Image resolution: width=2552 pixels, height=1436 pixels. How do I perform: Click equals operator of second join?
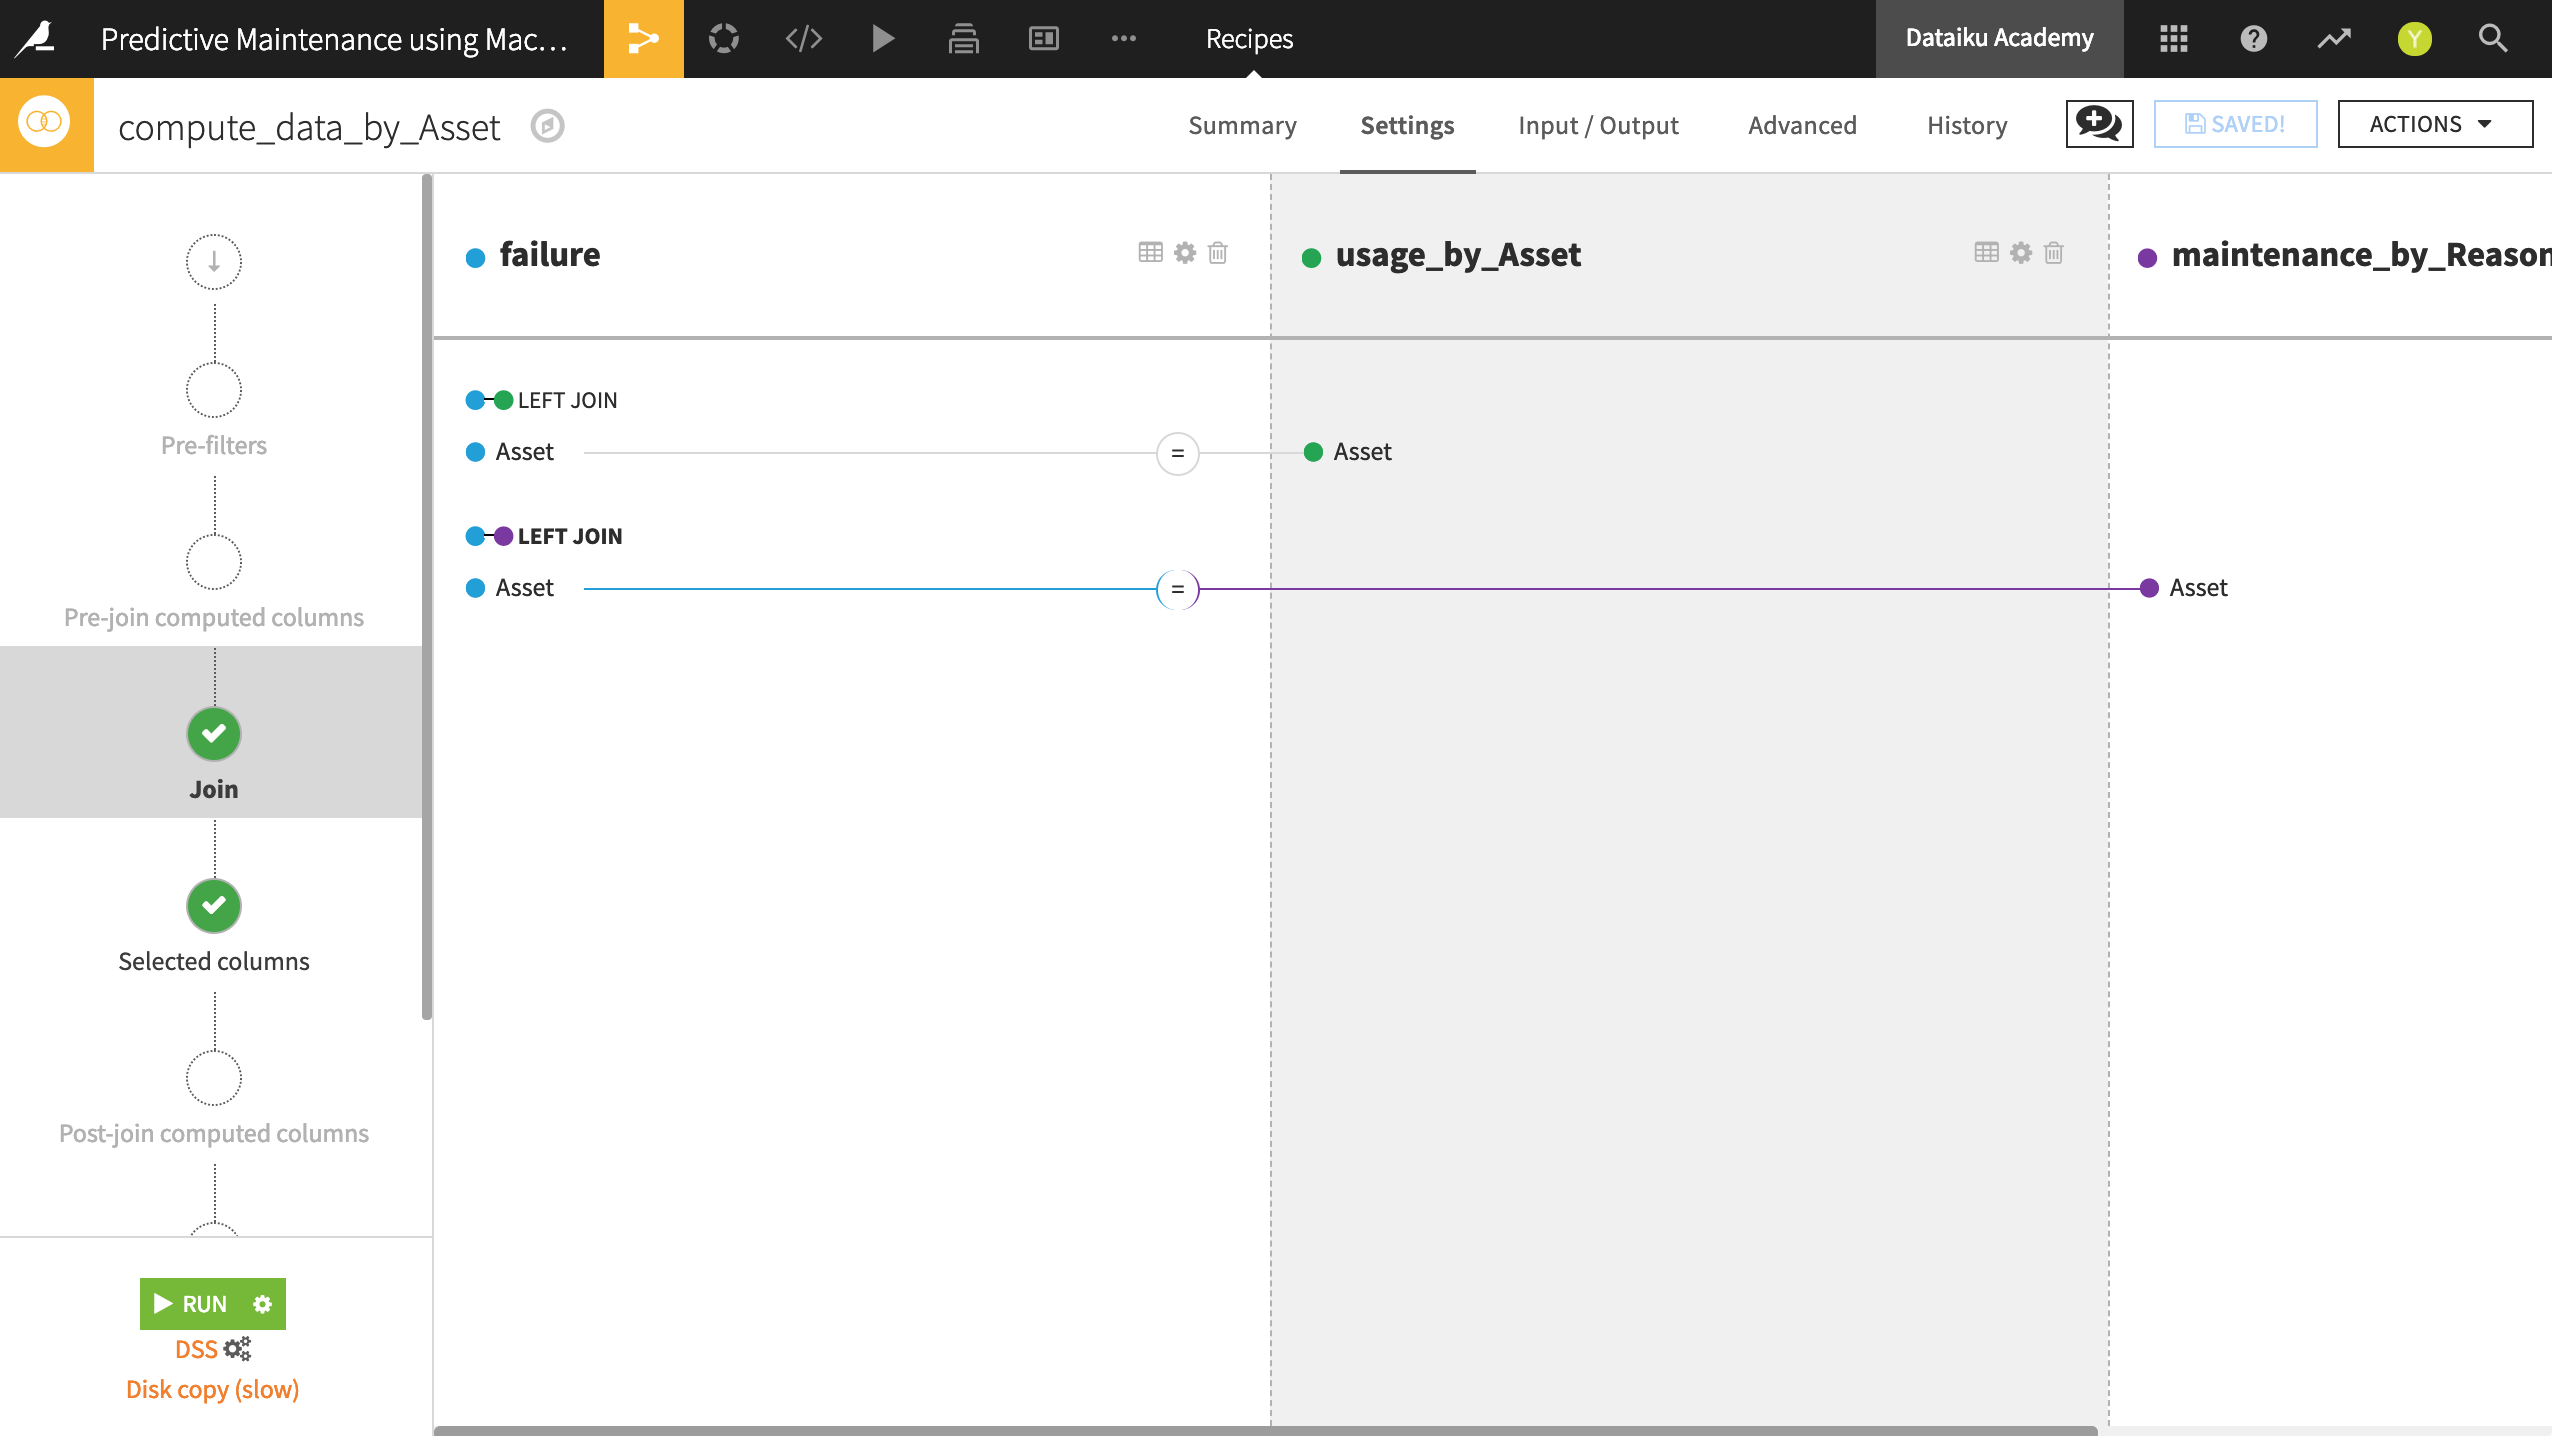[1177, 589]
